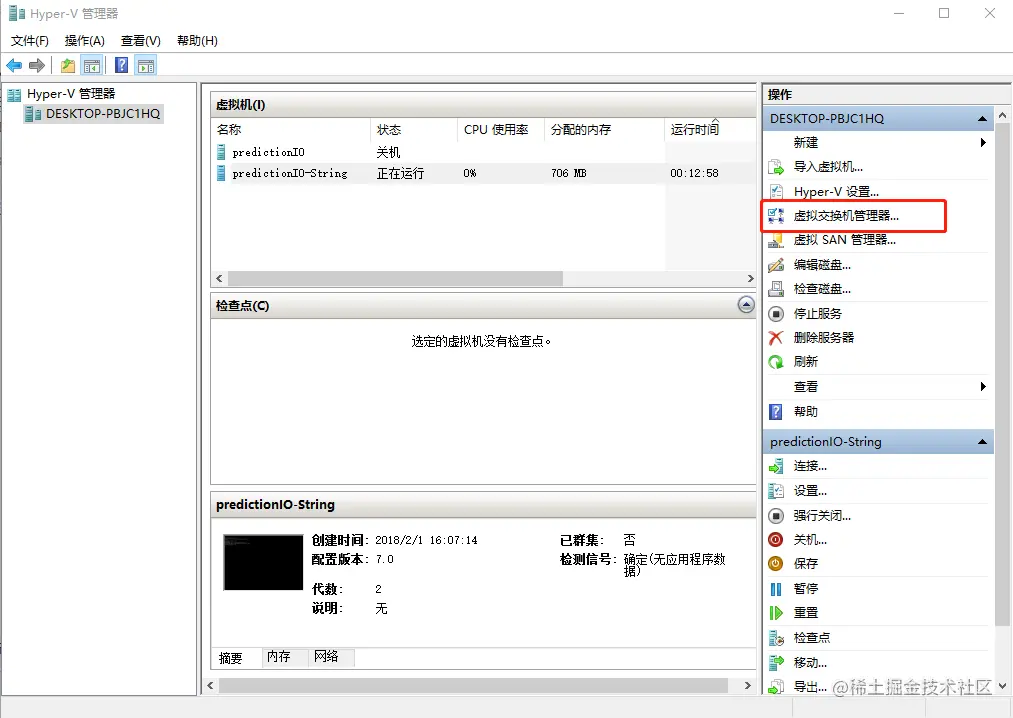This screenshot has height=718, width=1013.
Task: Click the blue 暂停 pause icon
Action: click(x=776, y=589)
